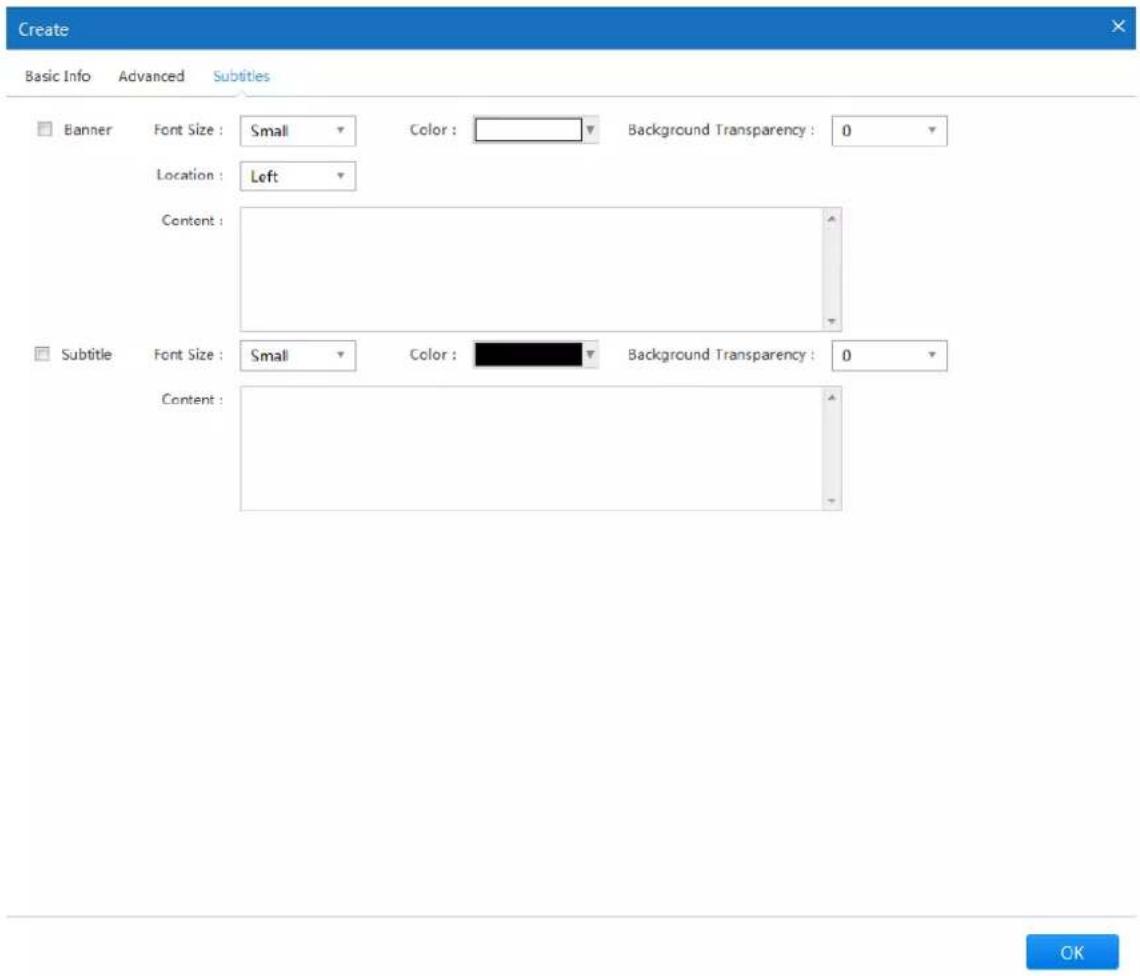This screenshot has width=1140, height=976.
Task: Expand the Banner color picker arrow
Action: coord(590,130)
